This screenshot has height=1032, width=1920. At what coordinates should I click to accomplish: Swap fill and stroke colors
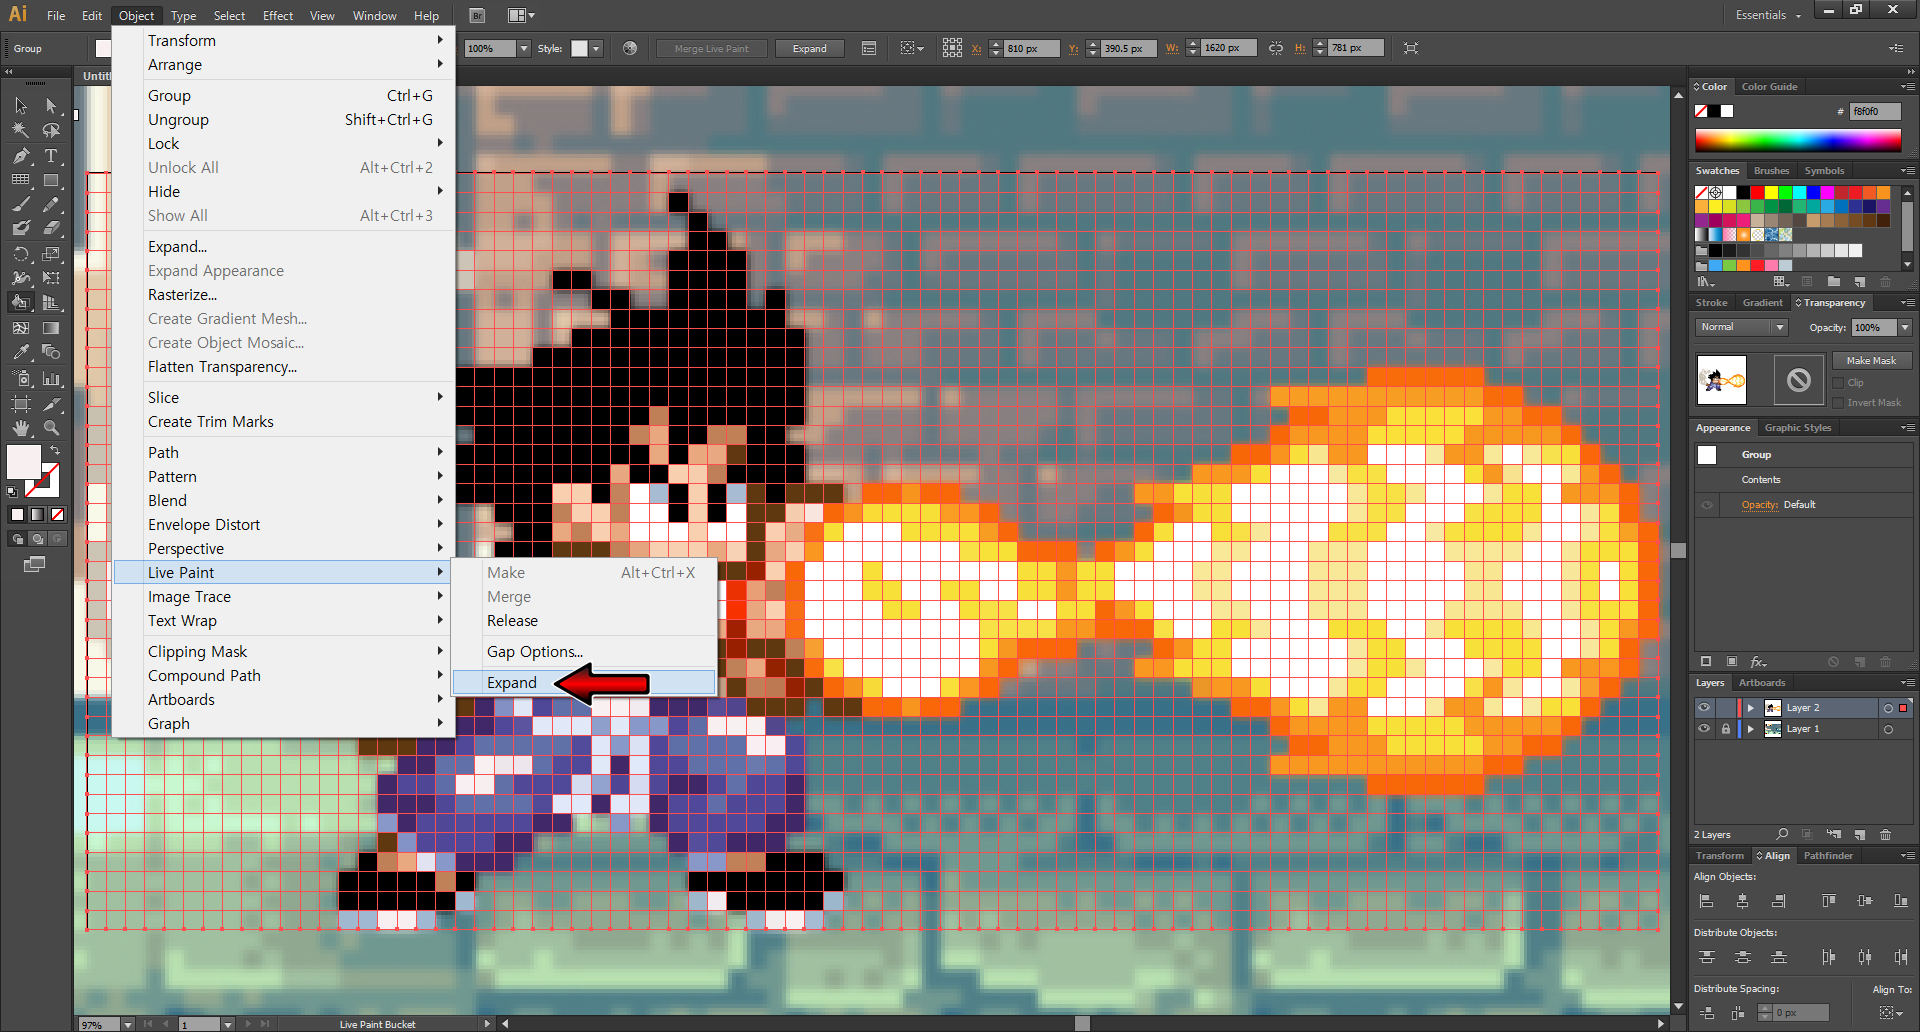pos(55,451)
